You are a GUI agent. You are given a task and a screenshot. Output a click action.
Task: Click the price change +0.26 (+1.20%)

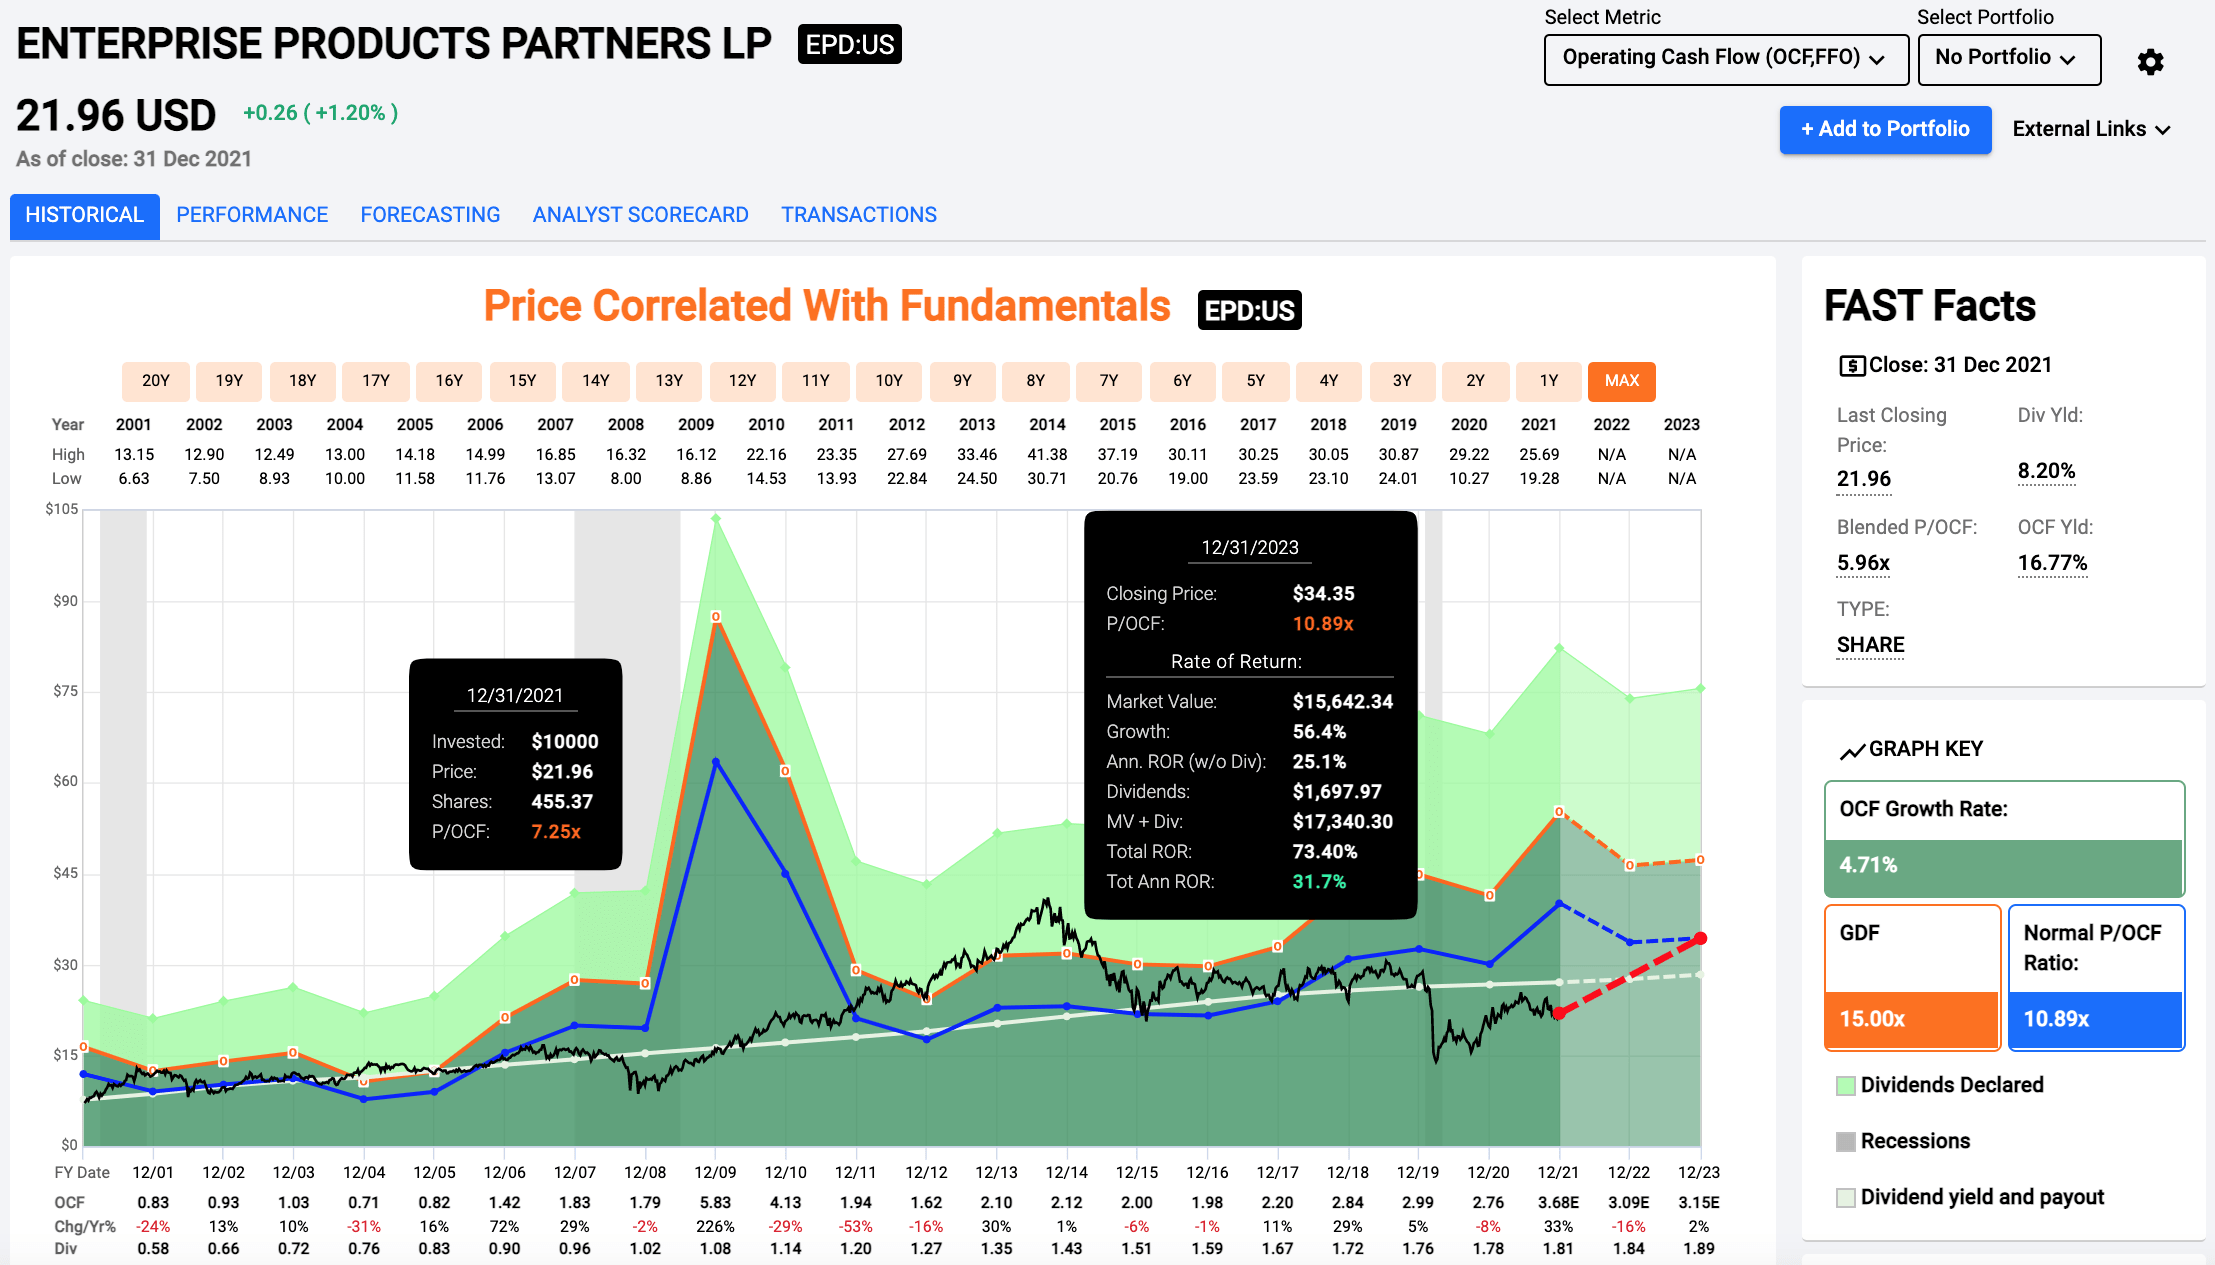pos(321,114)
